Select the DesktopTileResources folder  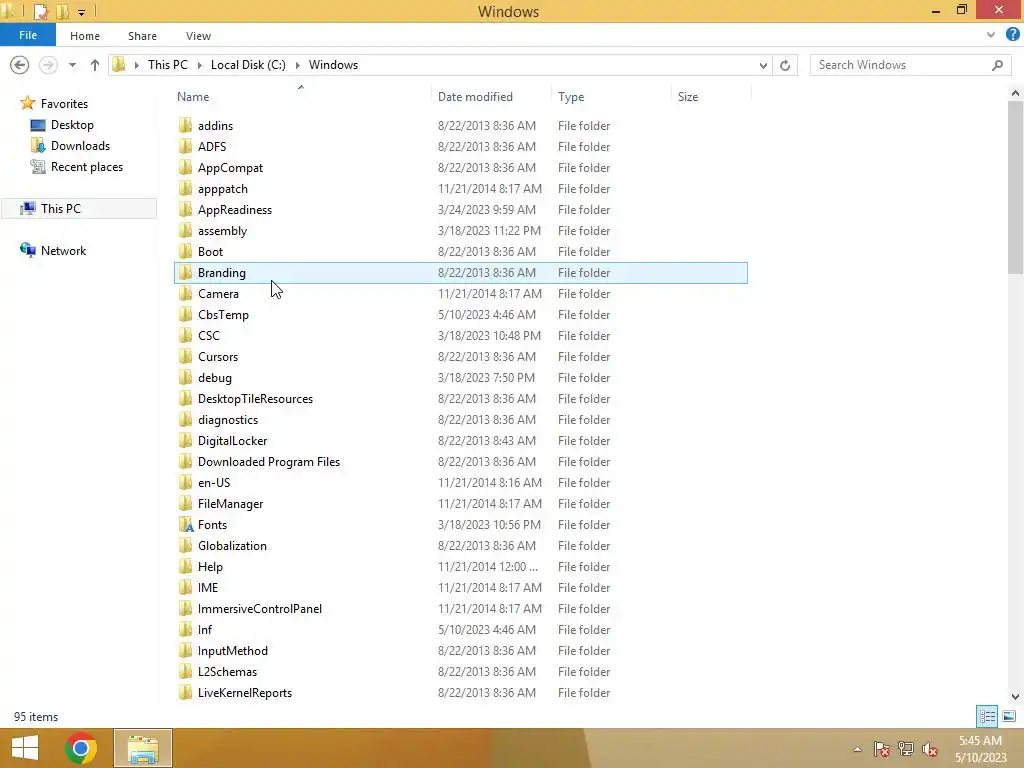[x=461, y=398]
